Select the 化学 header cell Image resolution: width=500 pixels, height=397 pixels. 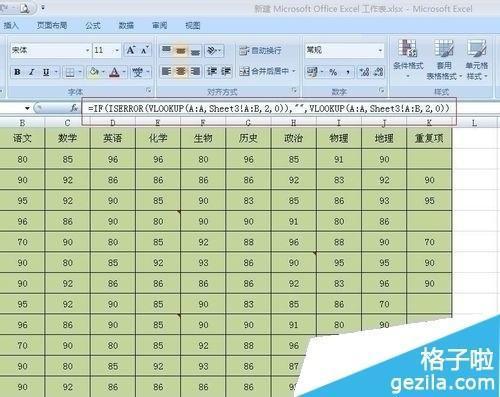(158, 138)
